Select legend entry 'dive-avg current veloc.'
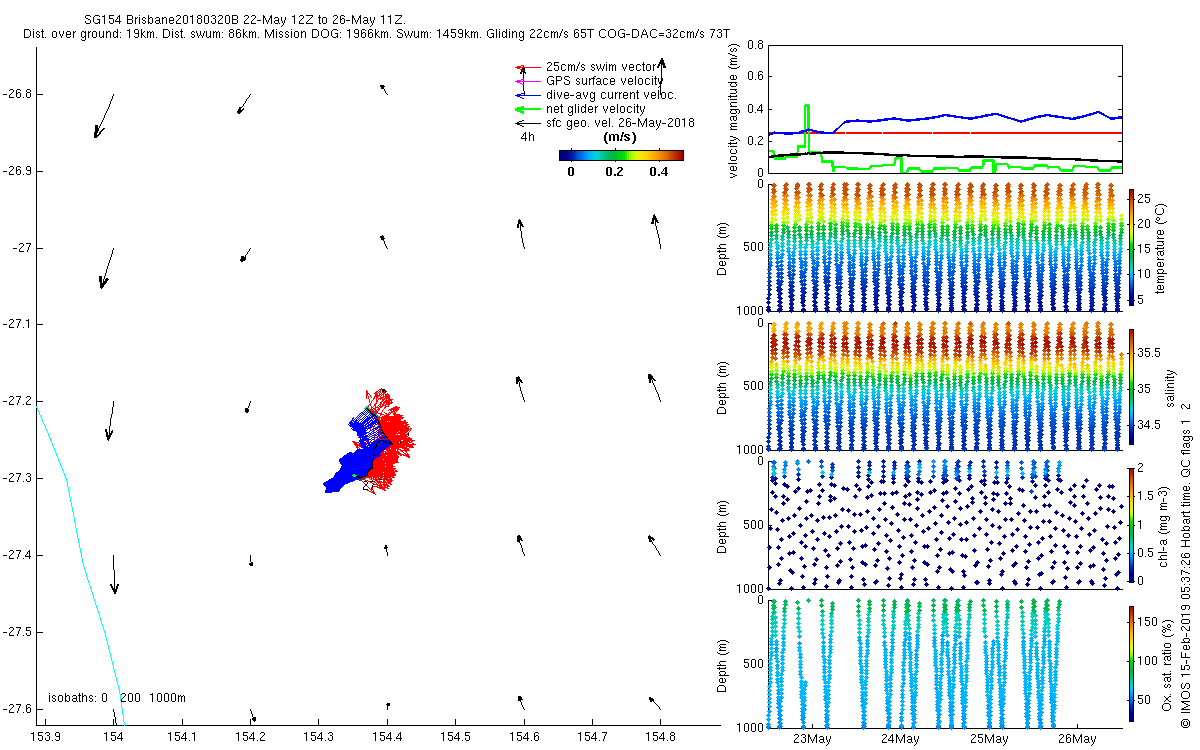Viewport: 1200px width, 750px height. point(611,95)
